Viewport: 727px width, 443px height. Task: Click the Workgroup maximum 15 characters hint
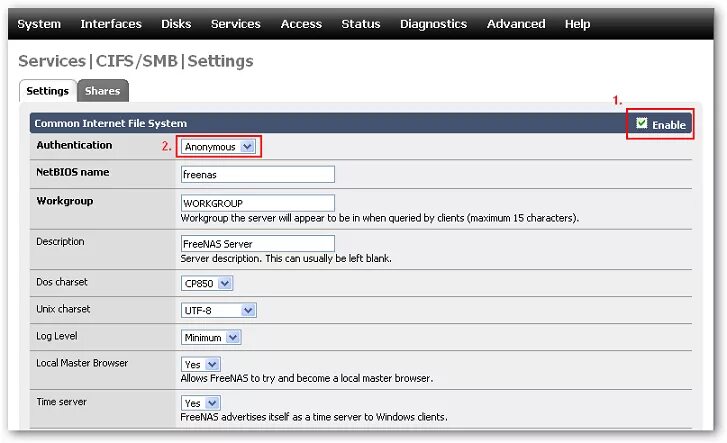point(379,218)
